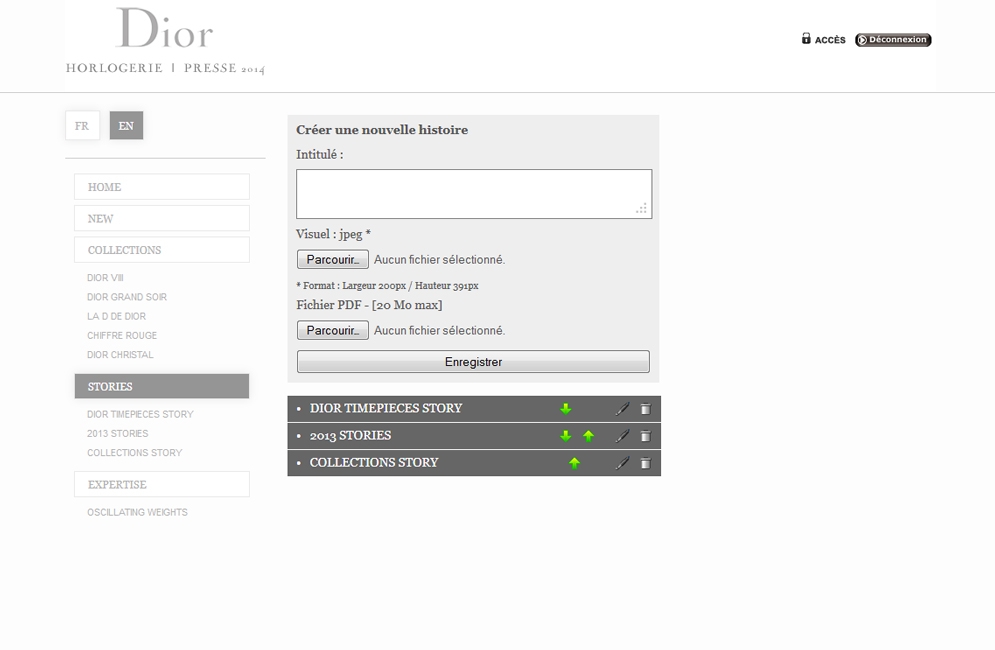Browse for the Fichier PDF file
Screen dimensions: 995x650
click(333, 331)
